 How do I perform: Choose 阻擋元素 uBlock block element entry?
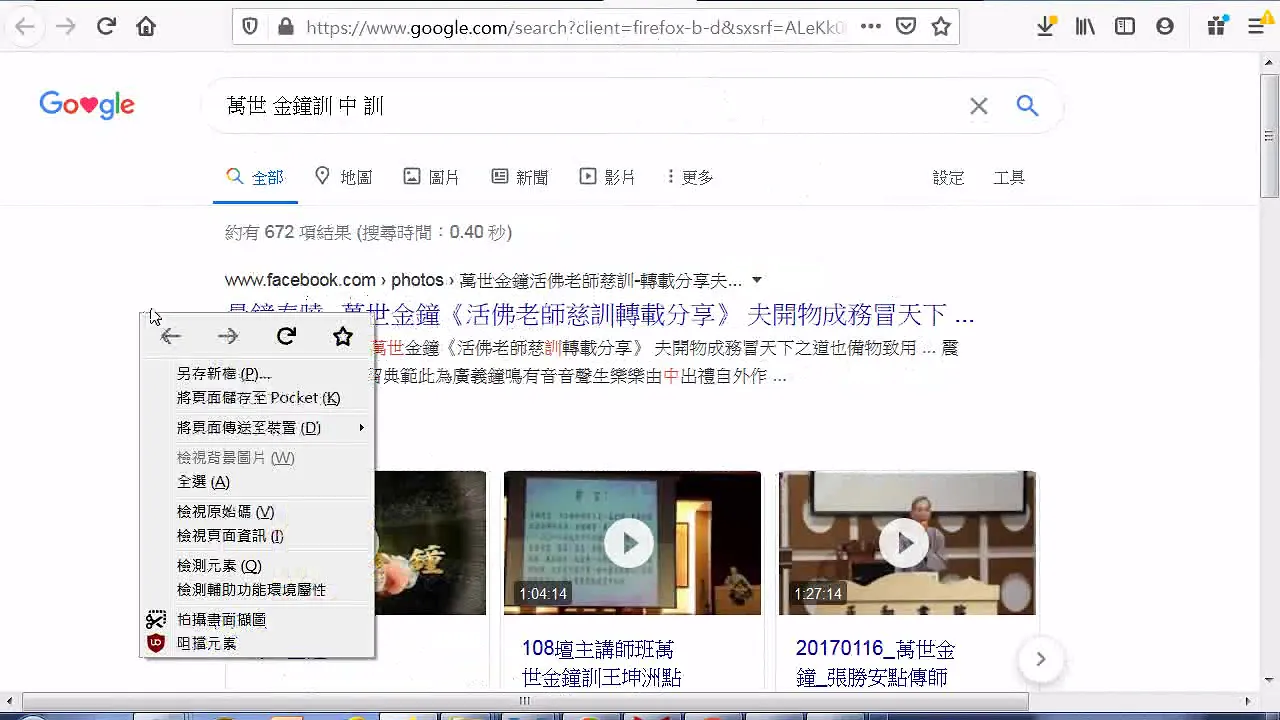257,644
